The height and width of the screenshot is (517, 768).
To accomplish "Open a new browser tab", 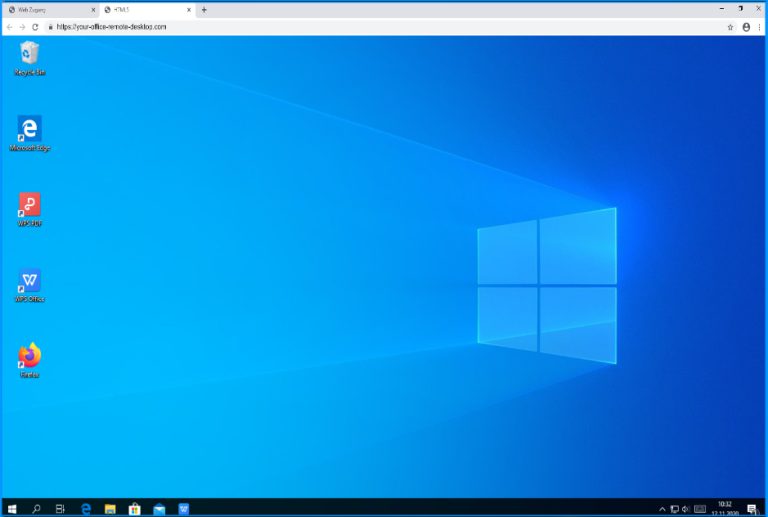I will pyautogui.click(x=204, y=9).
